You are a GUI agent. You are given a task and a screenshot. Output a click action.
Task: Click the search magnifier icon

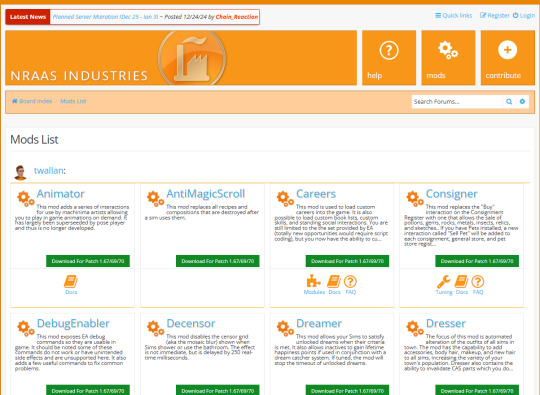tap(509, 102)
